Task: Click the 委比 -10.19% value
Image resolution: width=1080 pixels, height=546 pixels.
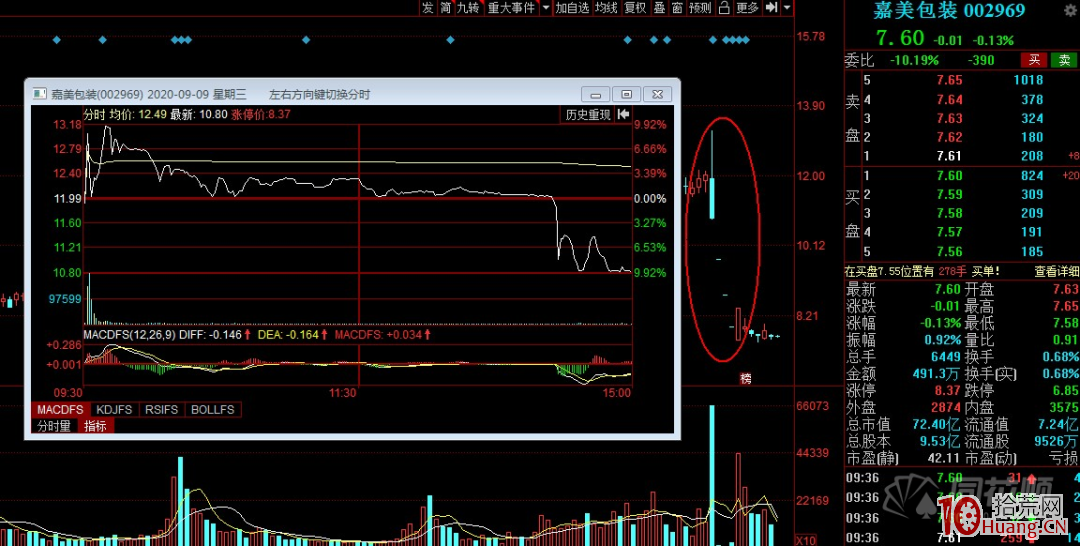Action: coord(914,61)
